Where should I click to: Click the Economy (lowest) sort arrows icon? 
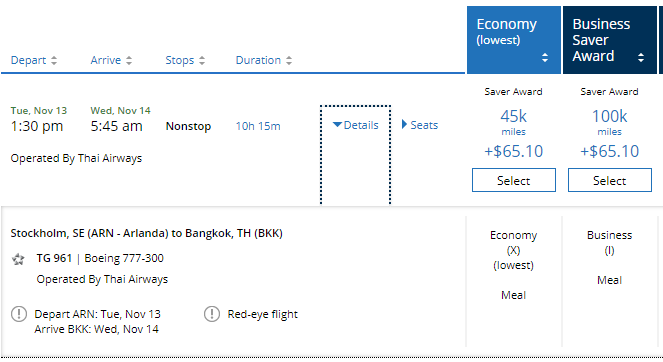pos(545,58)
